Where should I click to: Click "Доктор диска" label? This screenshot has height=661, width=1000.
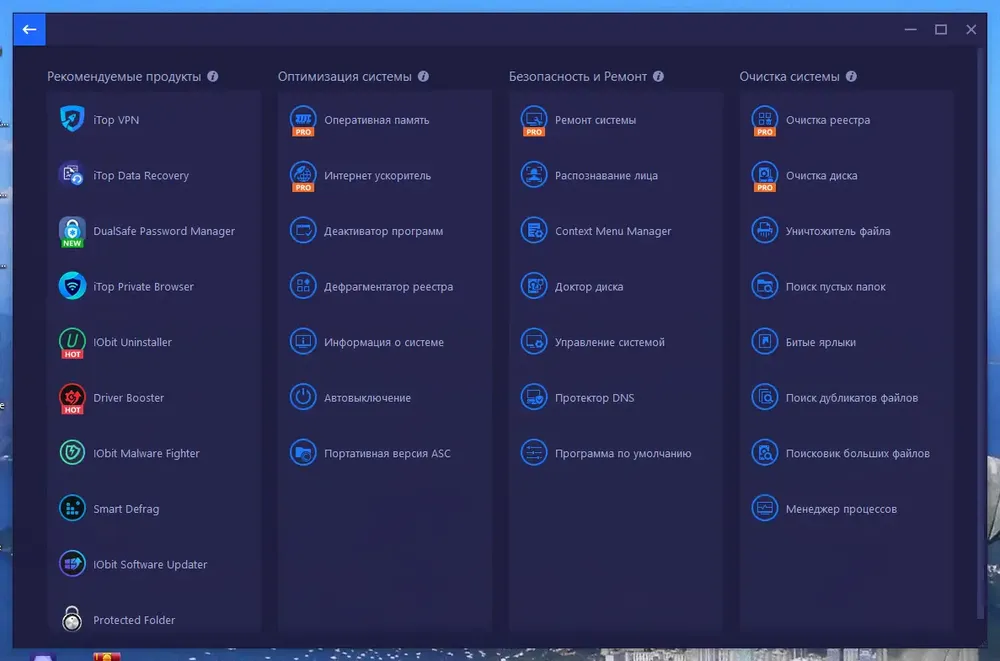pos(589,286)
